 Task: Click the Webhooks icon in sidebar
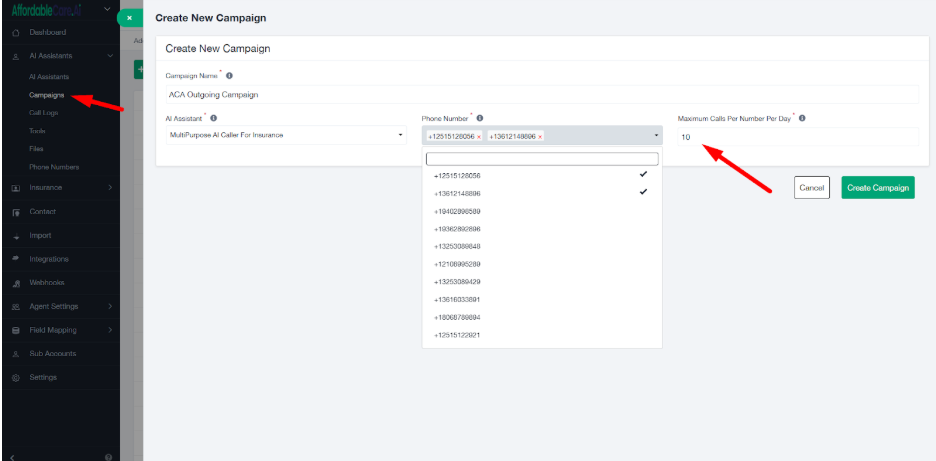[x=15, y=283]
